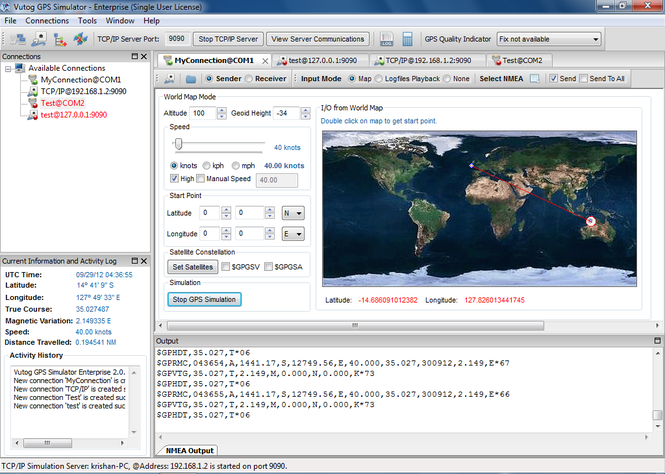Click the Altitude input field
This screenshot has height=474, width=665.
(203, 113)
